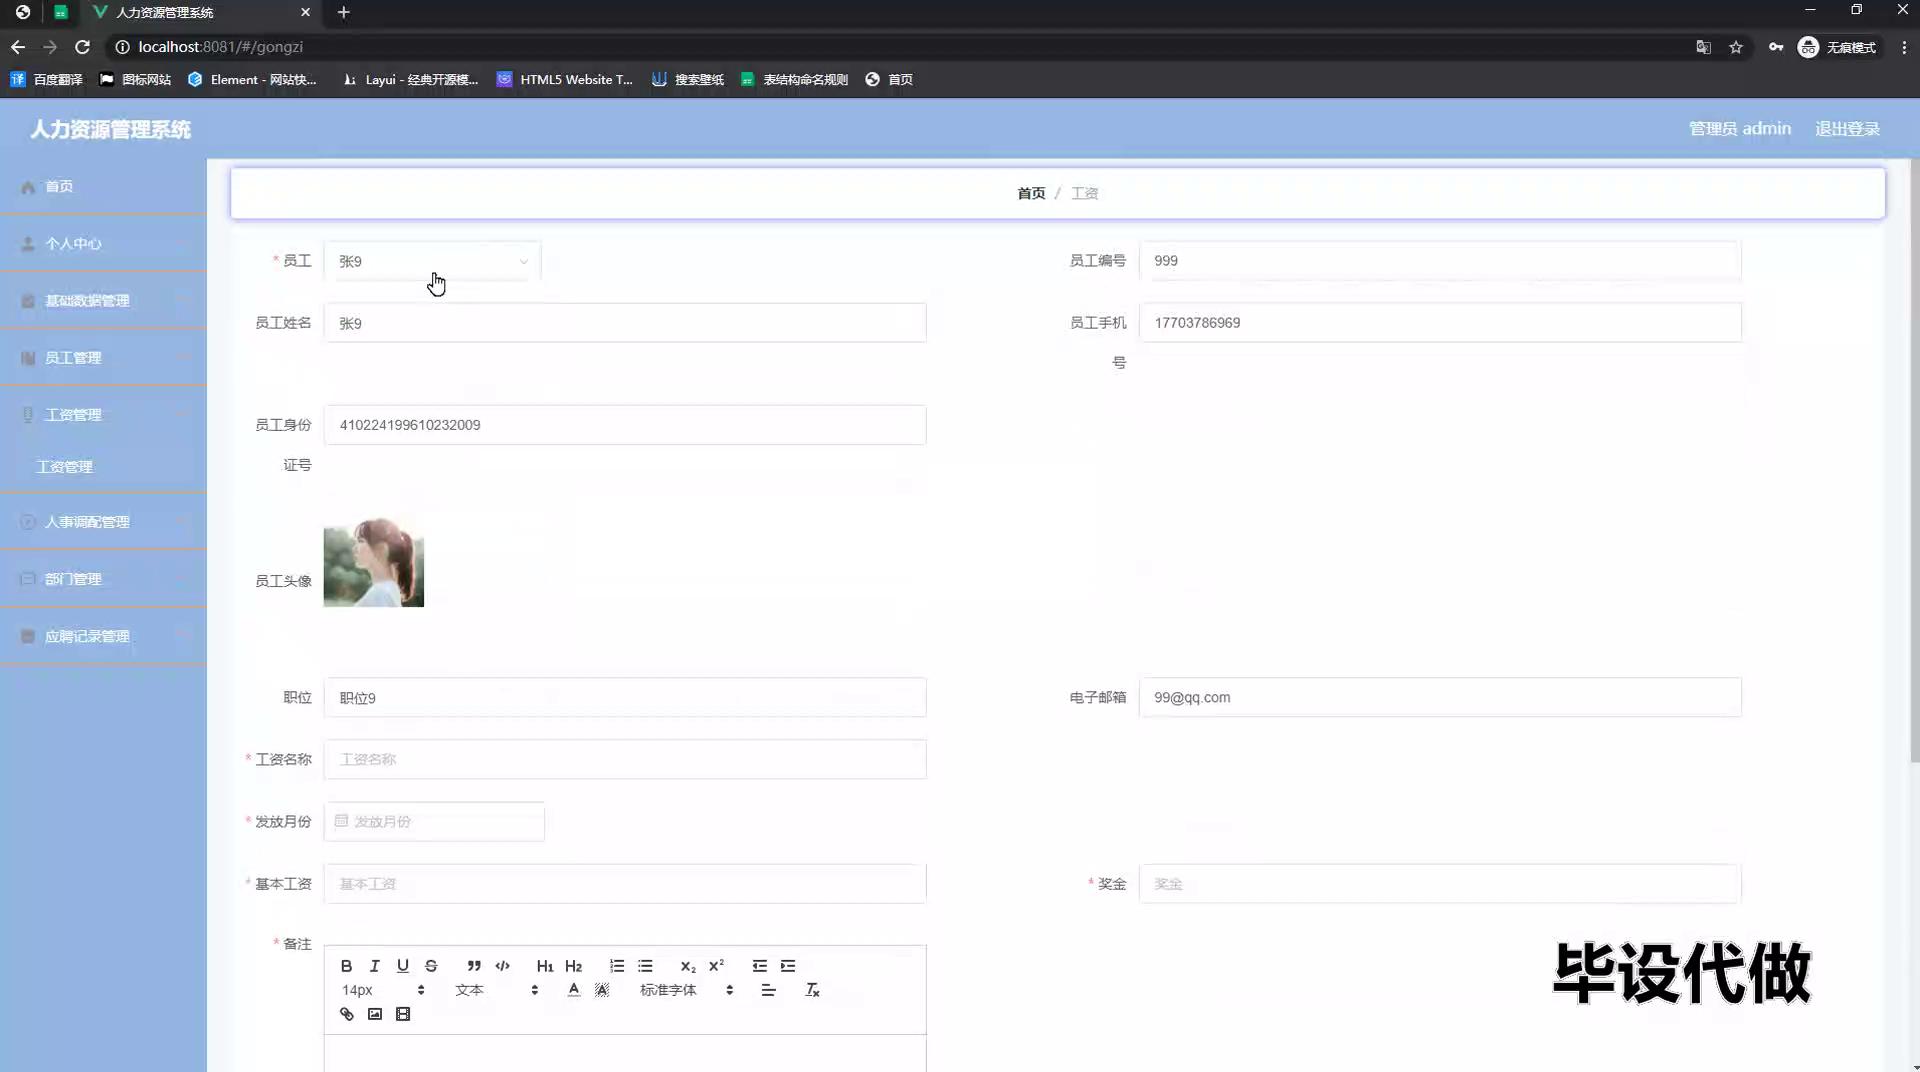Click the code block icon
Screen dimensions: 1920x1072
tap(502, 966)
